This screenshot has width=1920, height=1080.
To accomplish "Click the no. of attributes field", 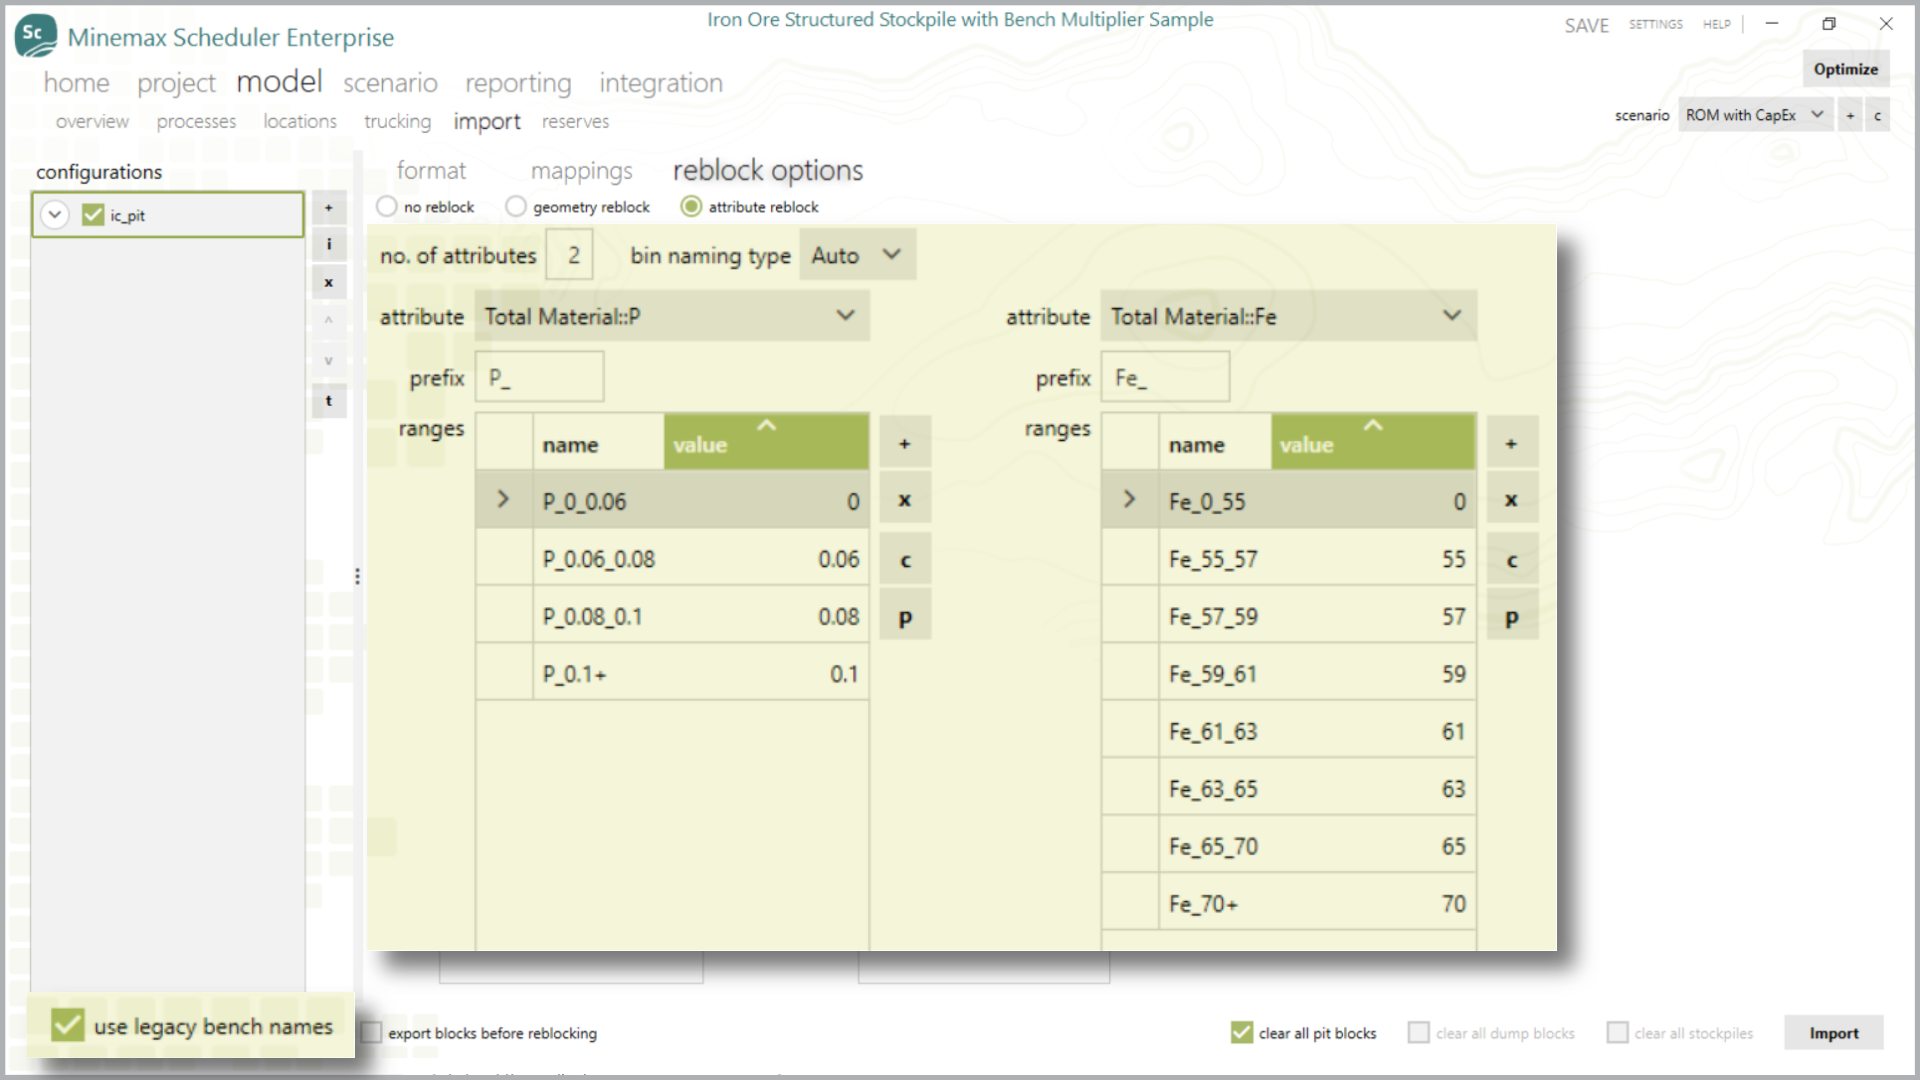I will (570, 255).
